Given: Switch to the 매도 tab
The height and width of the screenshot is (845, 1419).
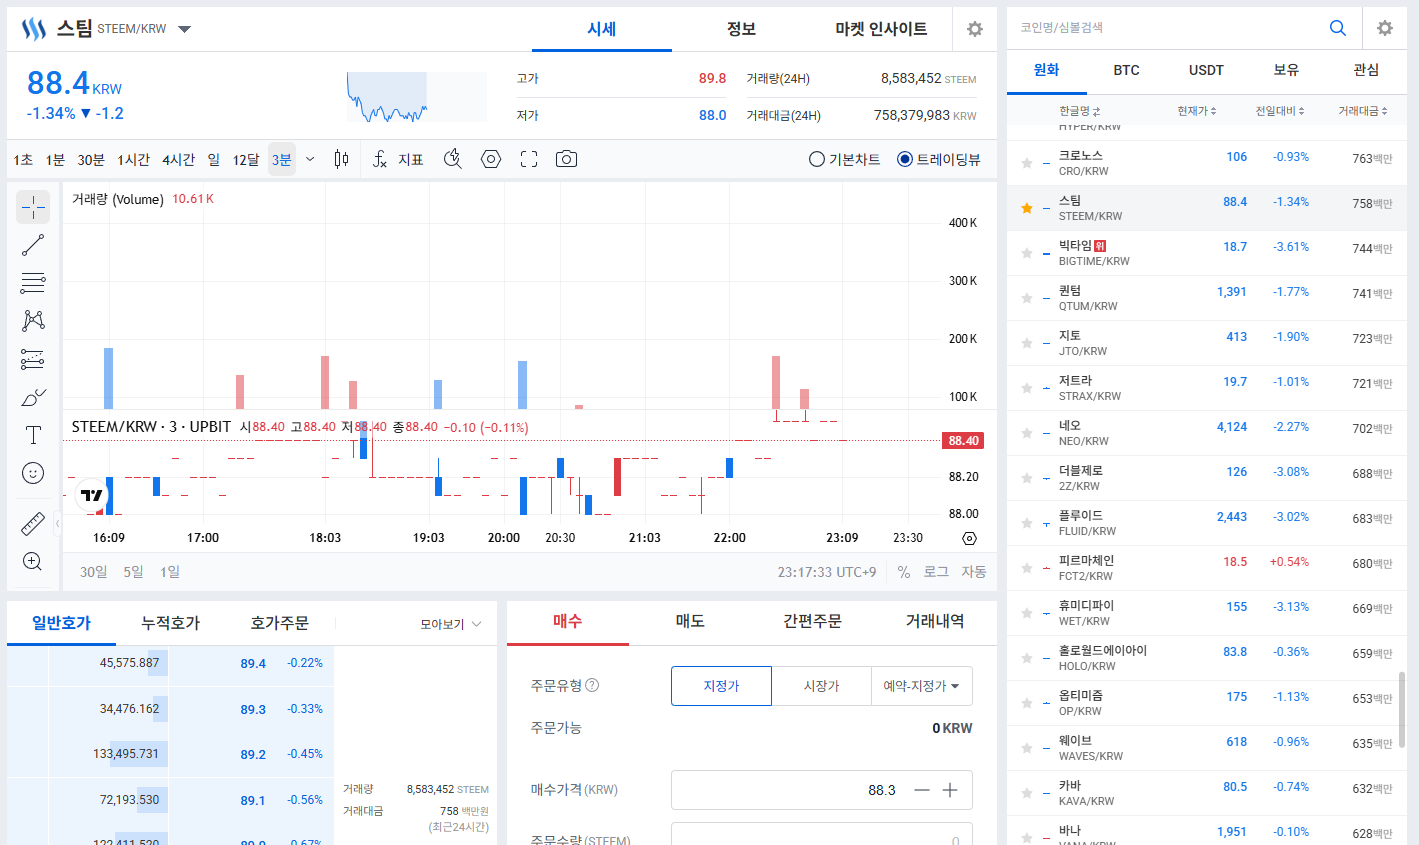Looking at the screenshot, I should 690,621.
